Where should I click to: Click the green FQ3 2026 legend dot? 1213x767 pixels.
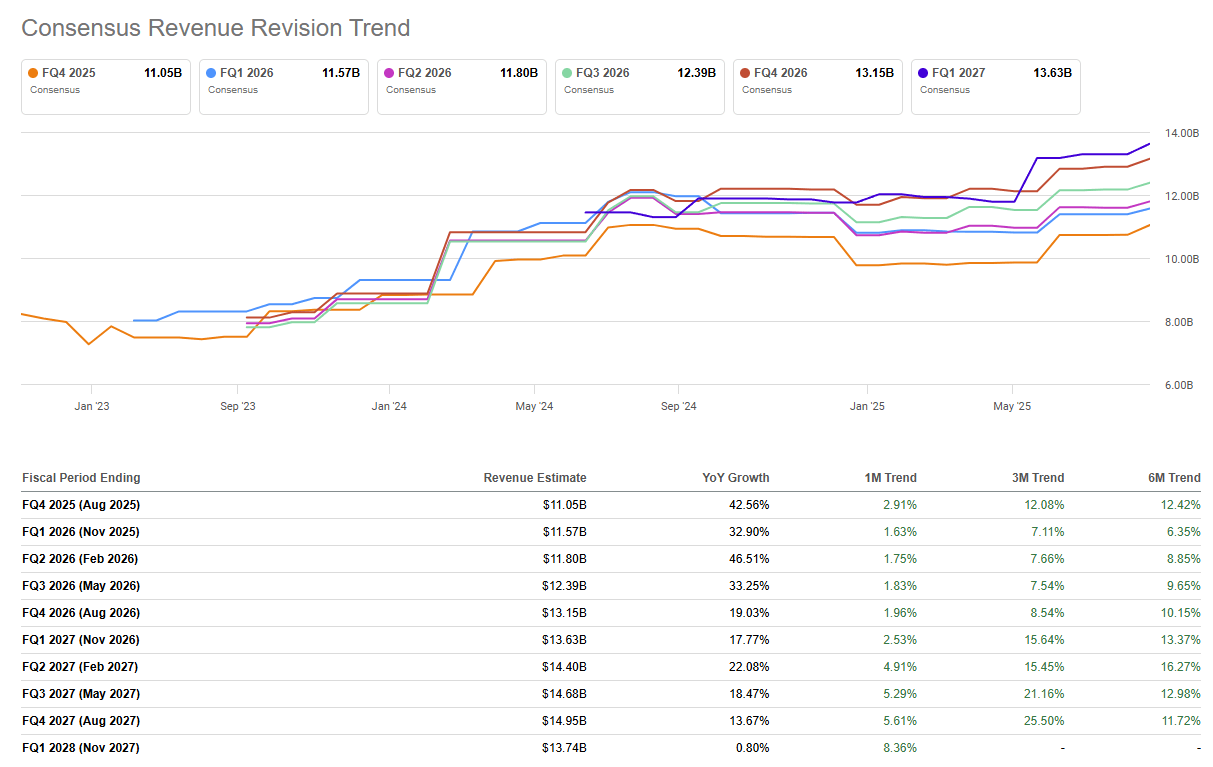pyautogui.click(x=567, y=73)
